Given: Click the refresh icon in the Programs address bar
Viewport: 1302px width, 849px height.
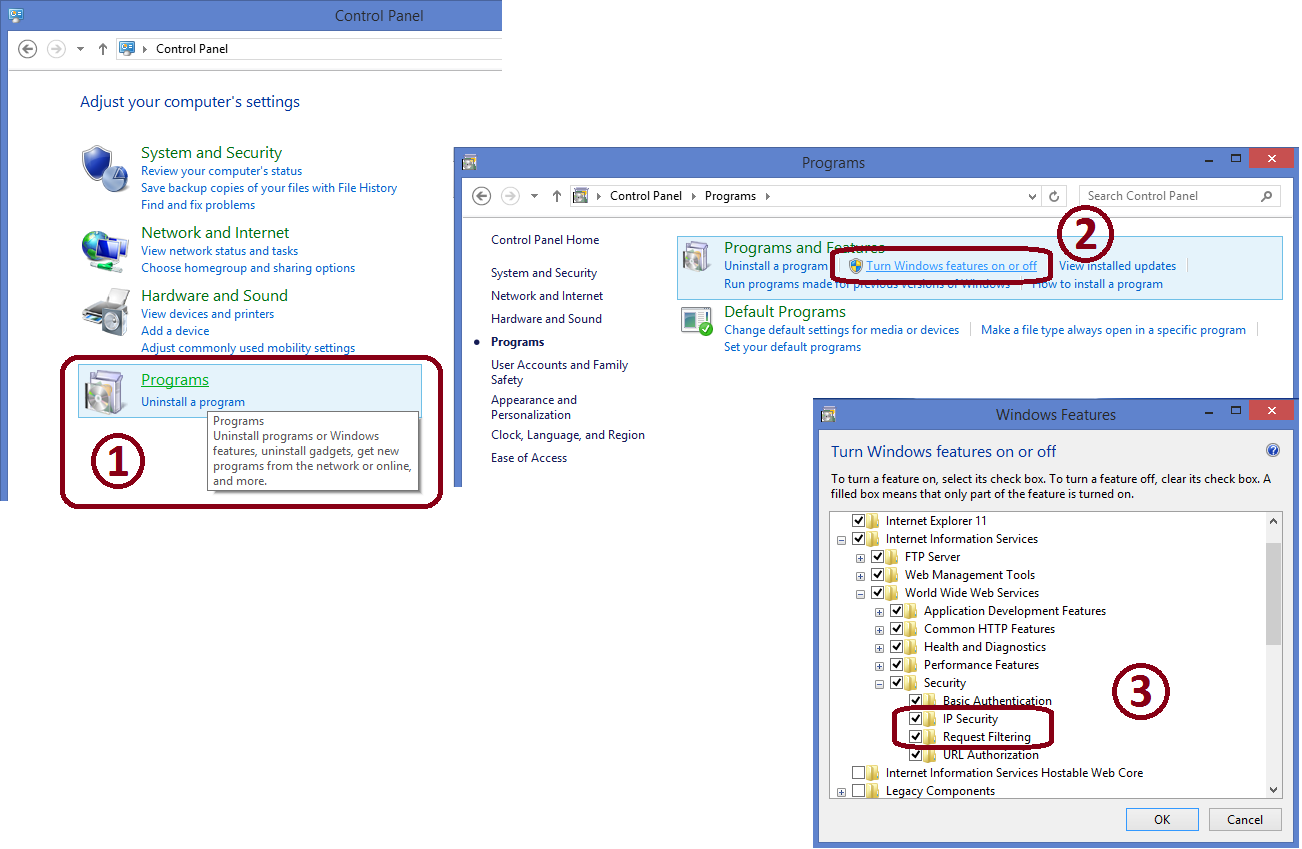Looking at the screenshot, I should pos(1054,196).
